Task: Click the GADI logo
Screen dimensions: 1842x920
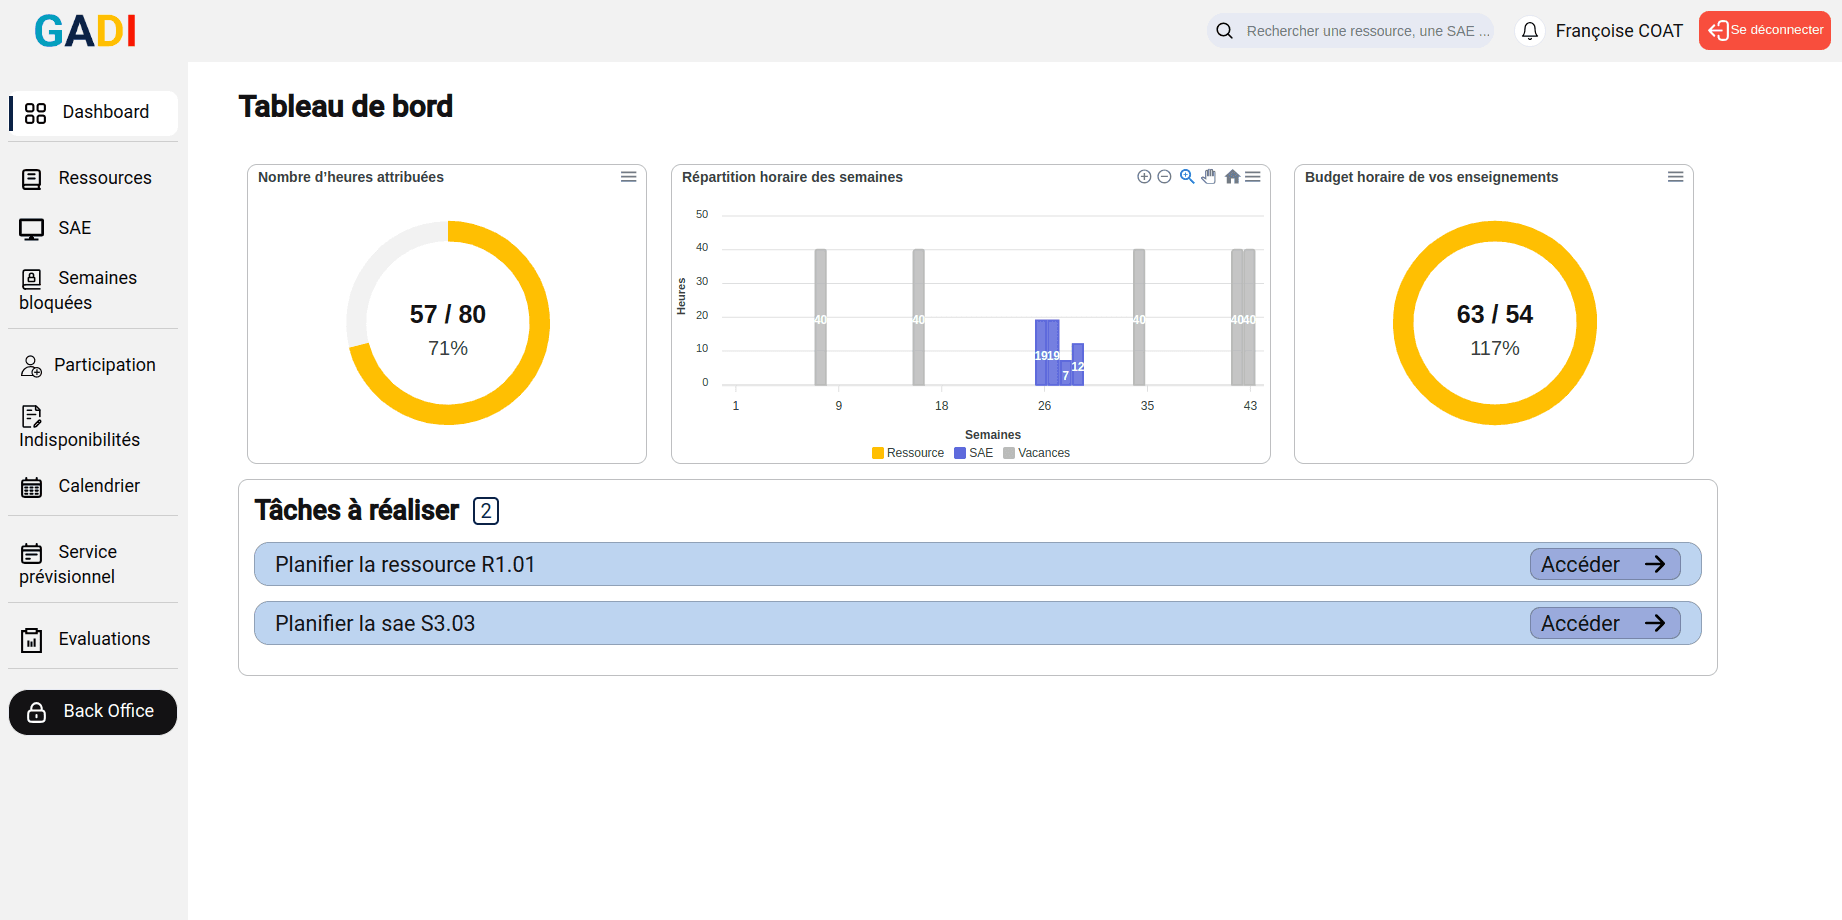Action: 85,31
